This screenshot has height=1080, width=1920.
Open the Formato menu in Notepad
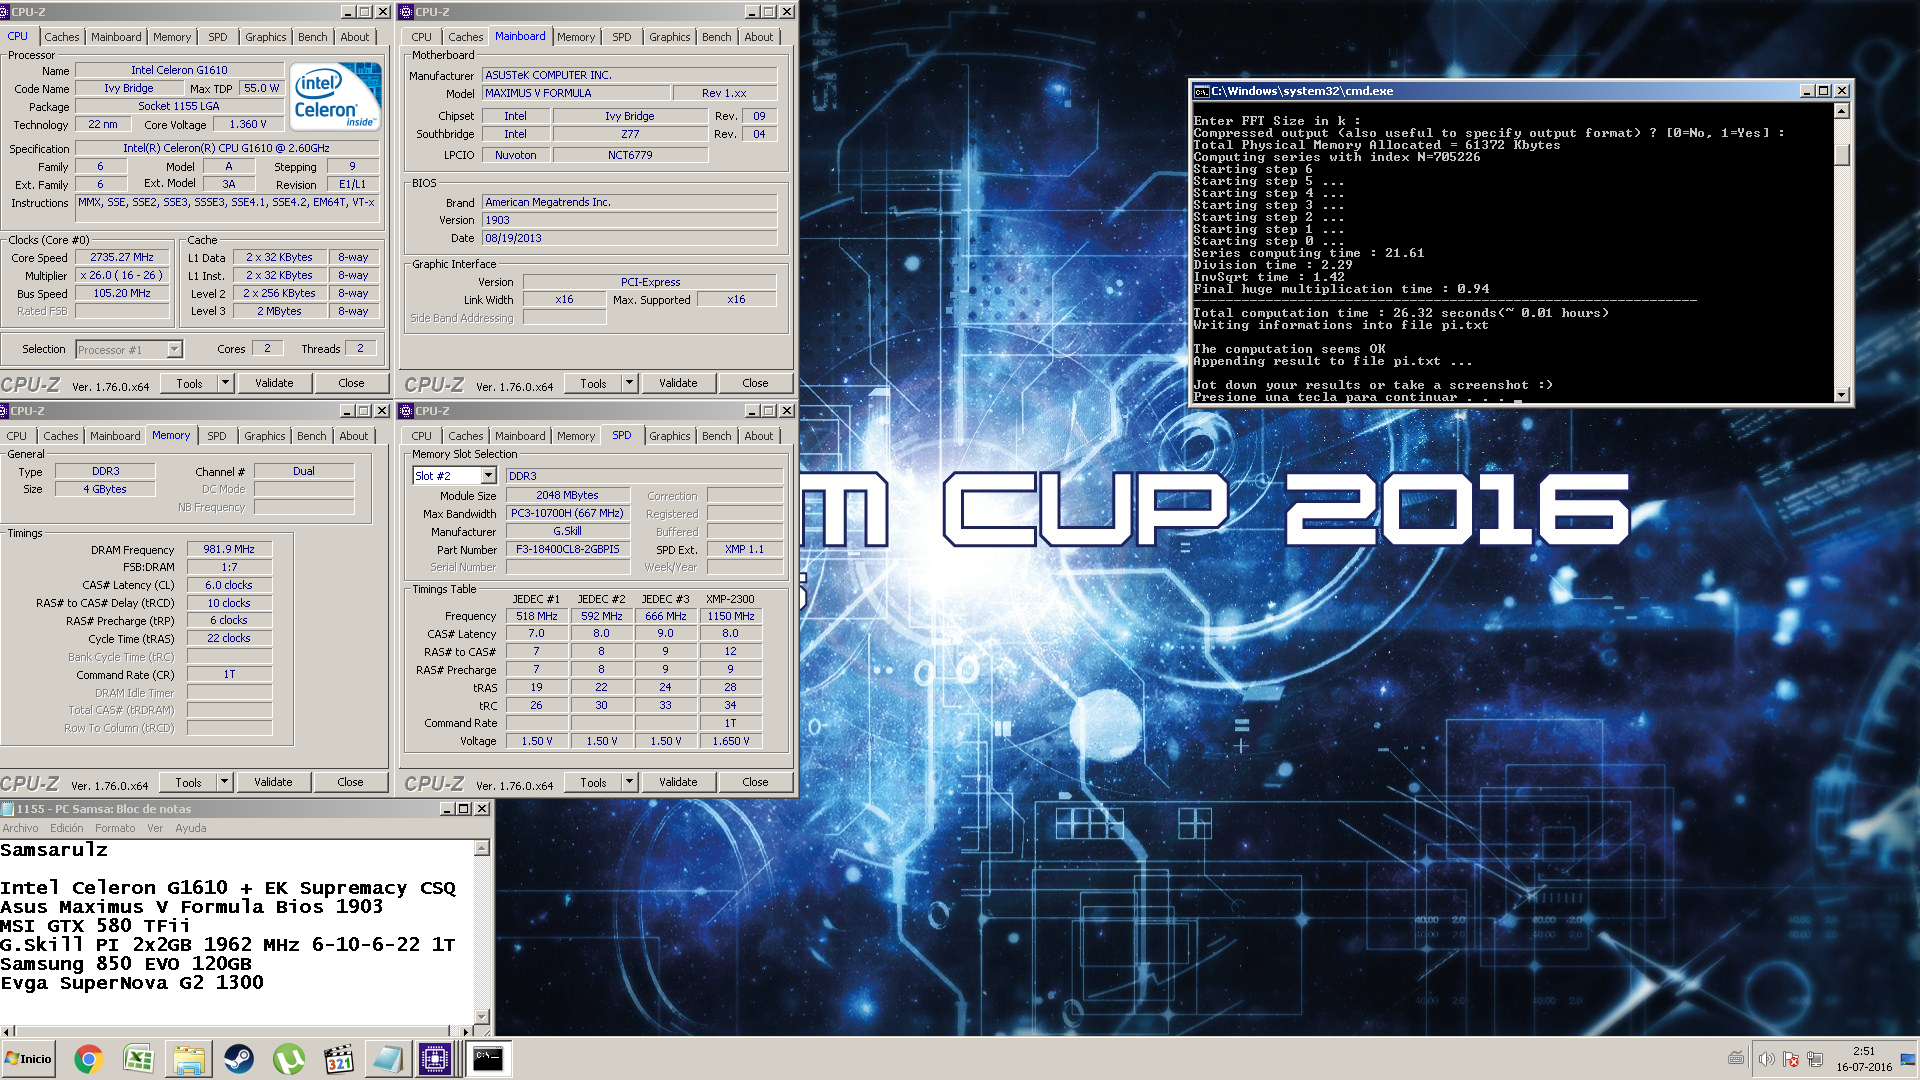115,828
